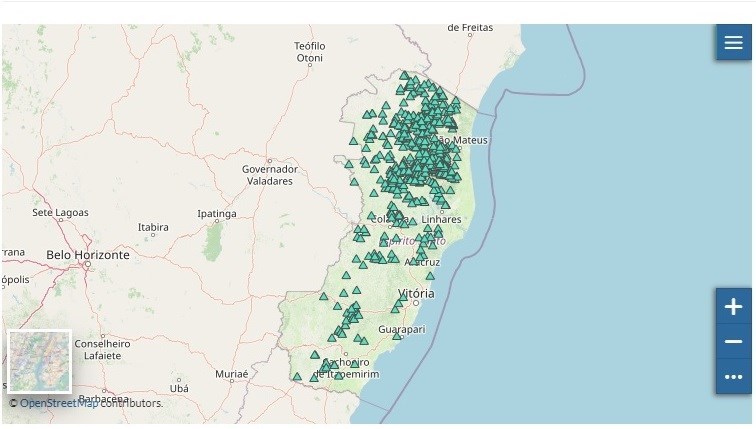Zoom out with the minus button

point(733,342)
